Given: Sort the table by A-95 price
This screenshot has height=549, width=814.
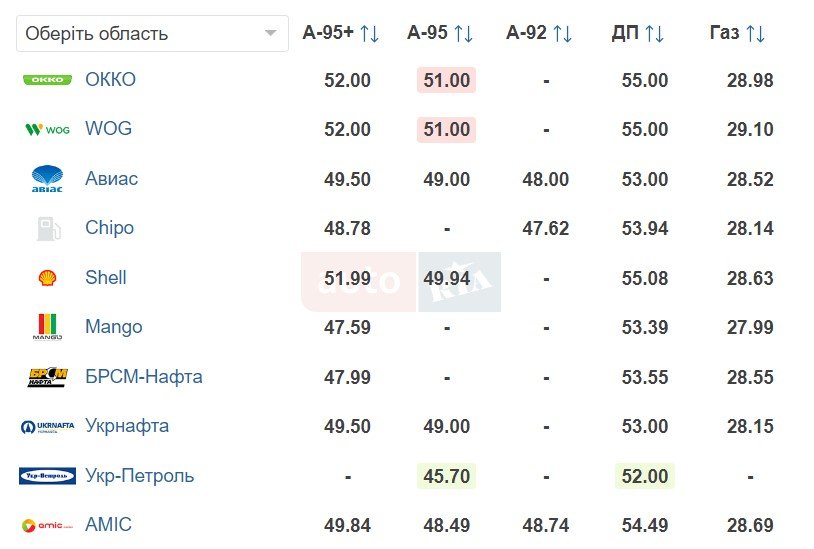Looking at the screenshot, I should pyautogui.click(x=463, y=34).
